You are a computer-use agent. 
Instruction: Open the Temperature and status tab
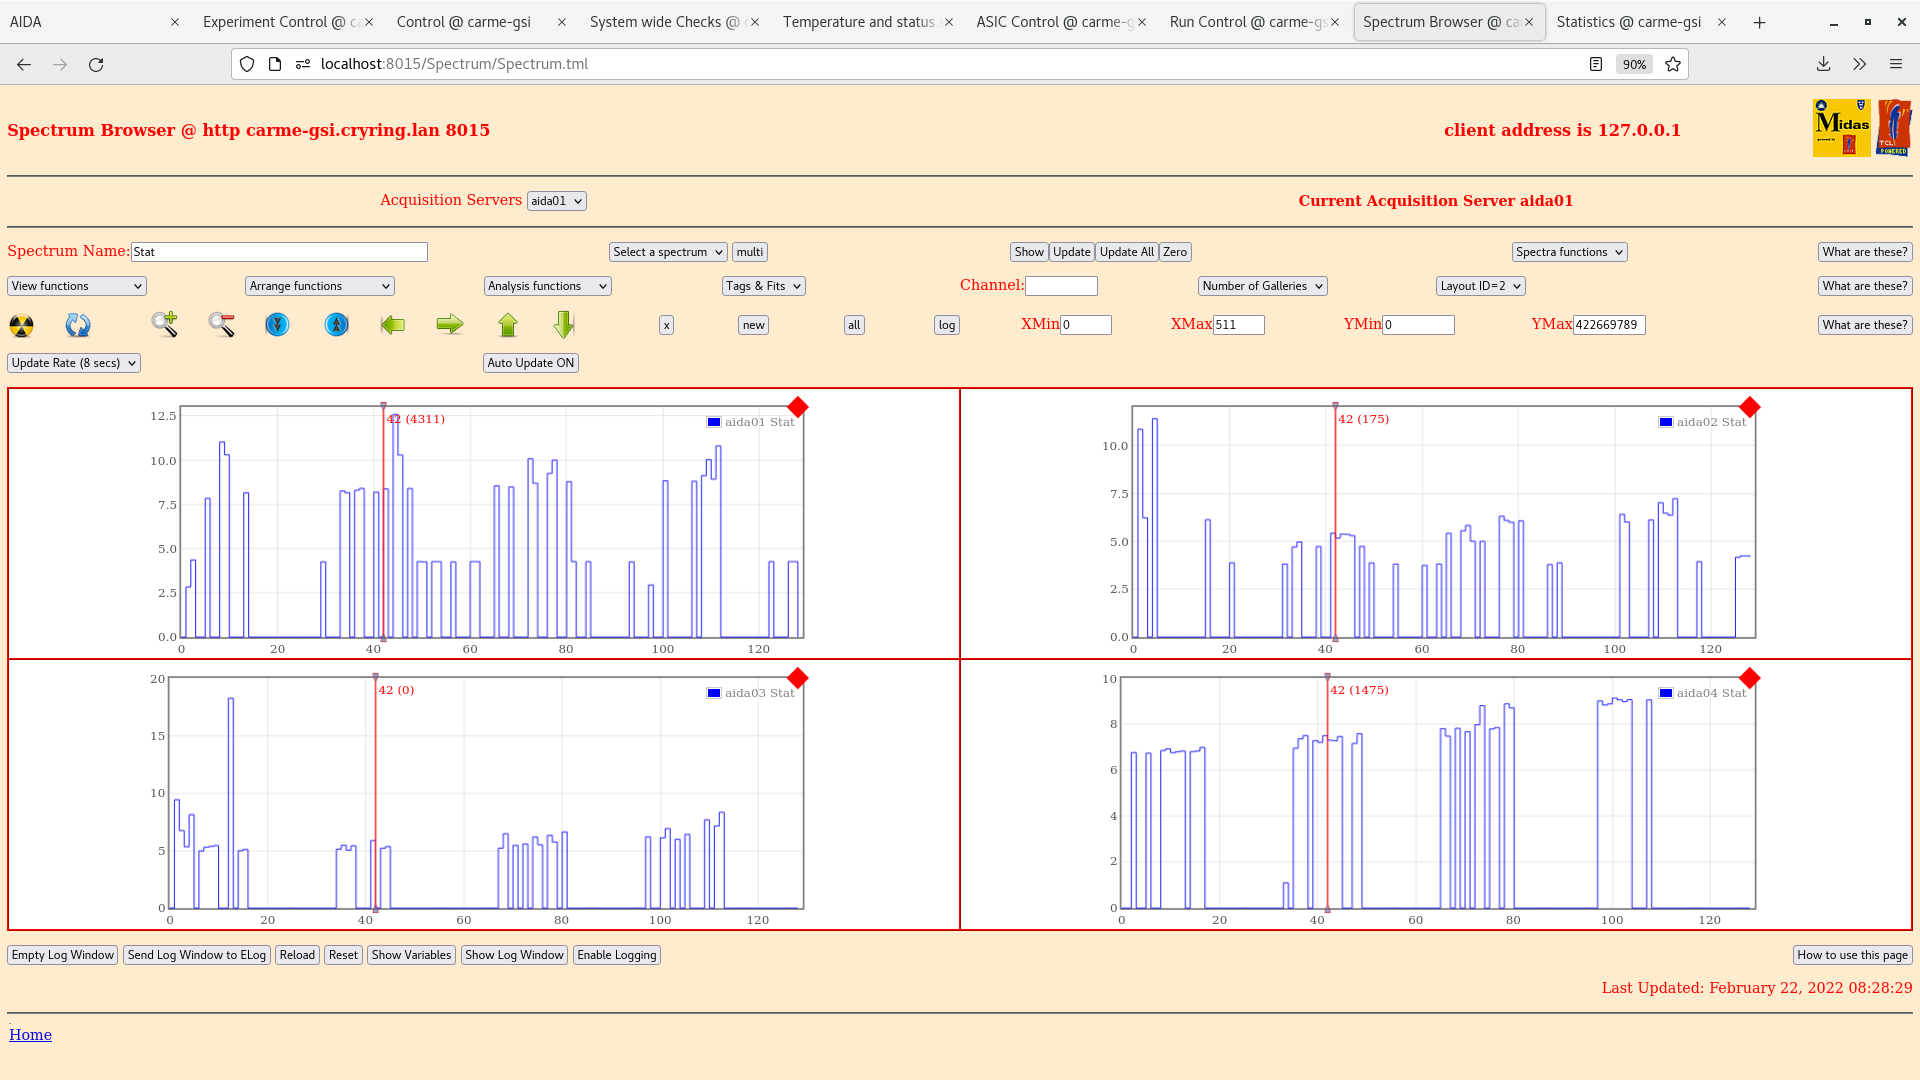click(x=858, y=22)
